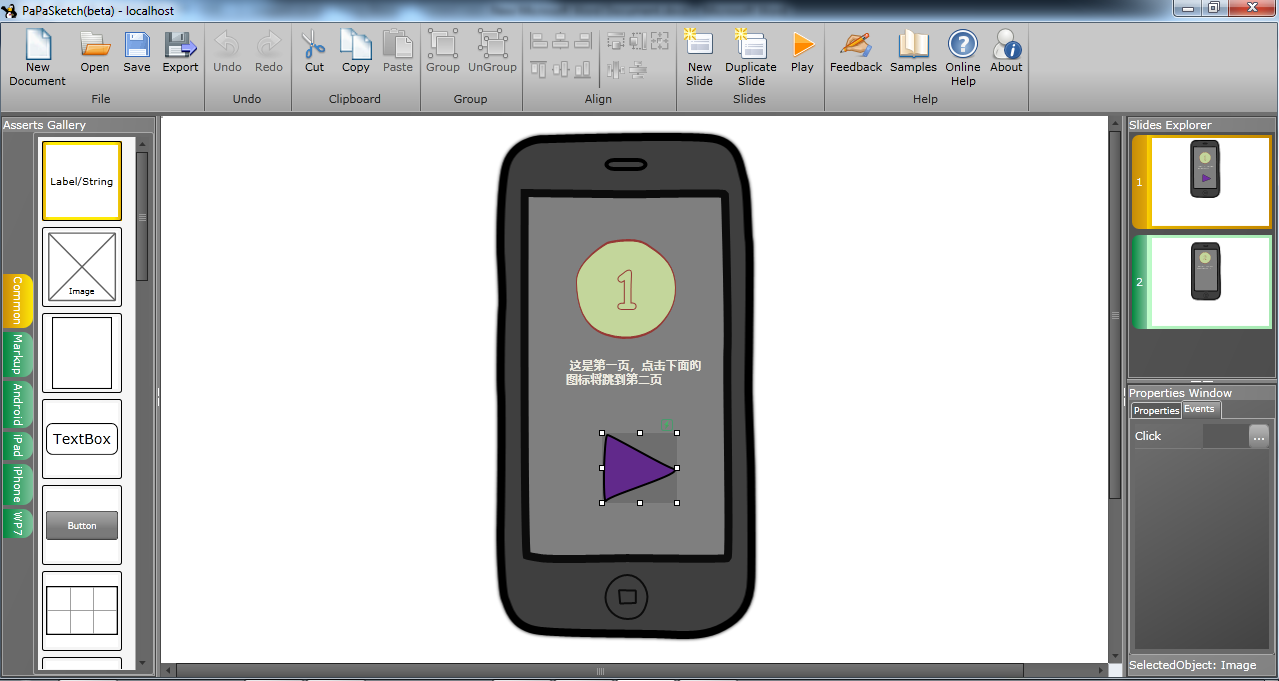Align objects to top edge
1279x681 pixels.
pyautogui.click(x=539, y=69)
